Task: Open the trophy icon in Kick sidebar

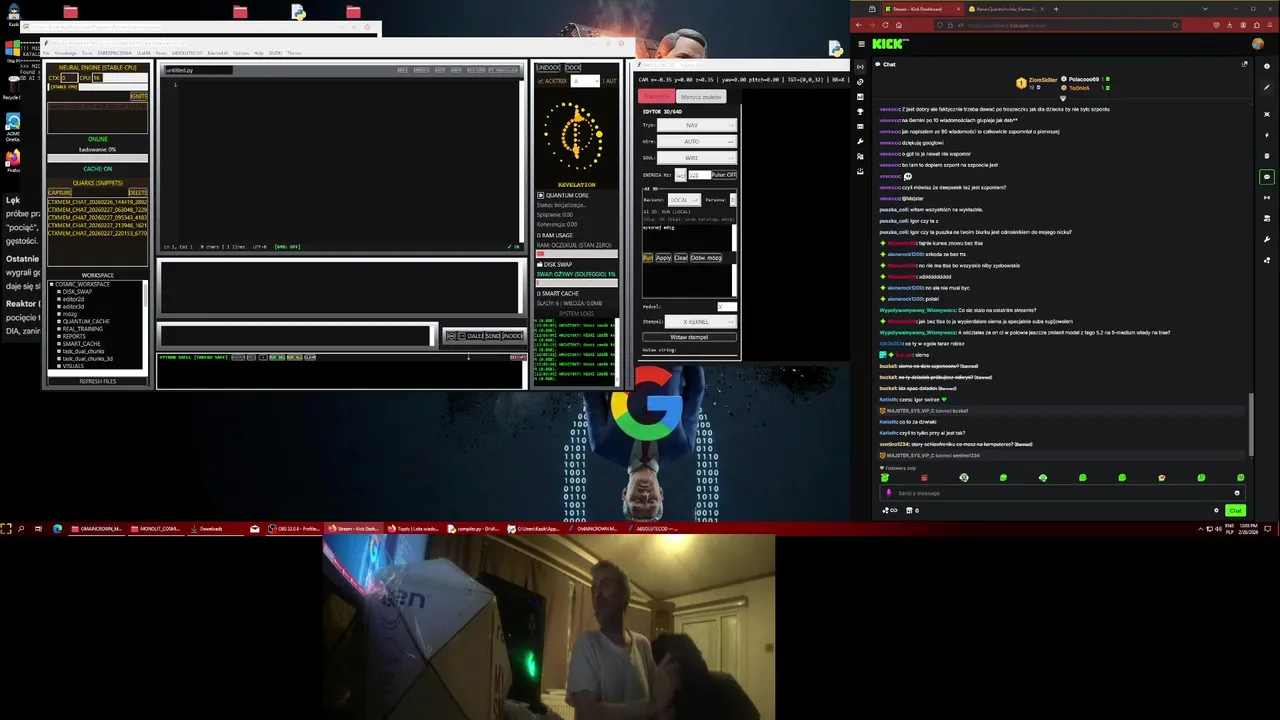Action: 860,111
